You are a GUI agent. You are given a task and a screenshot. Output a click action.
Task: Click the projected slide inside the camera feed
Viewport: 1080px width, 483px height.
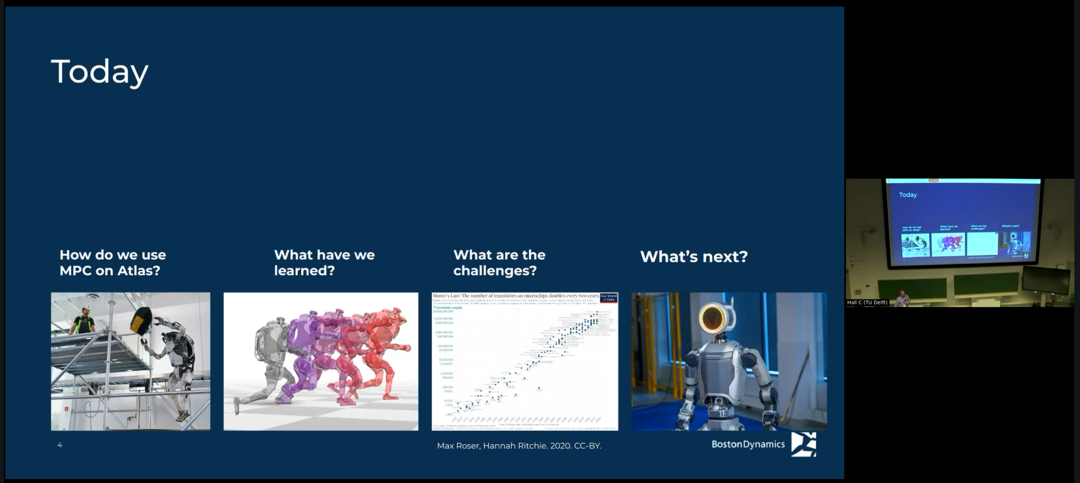(964, 223)
